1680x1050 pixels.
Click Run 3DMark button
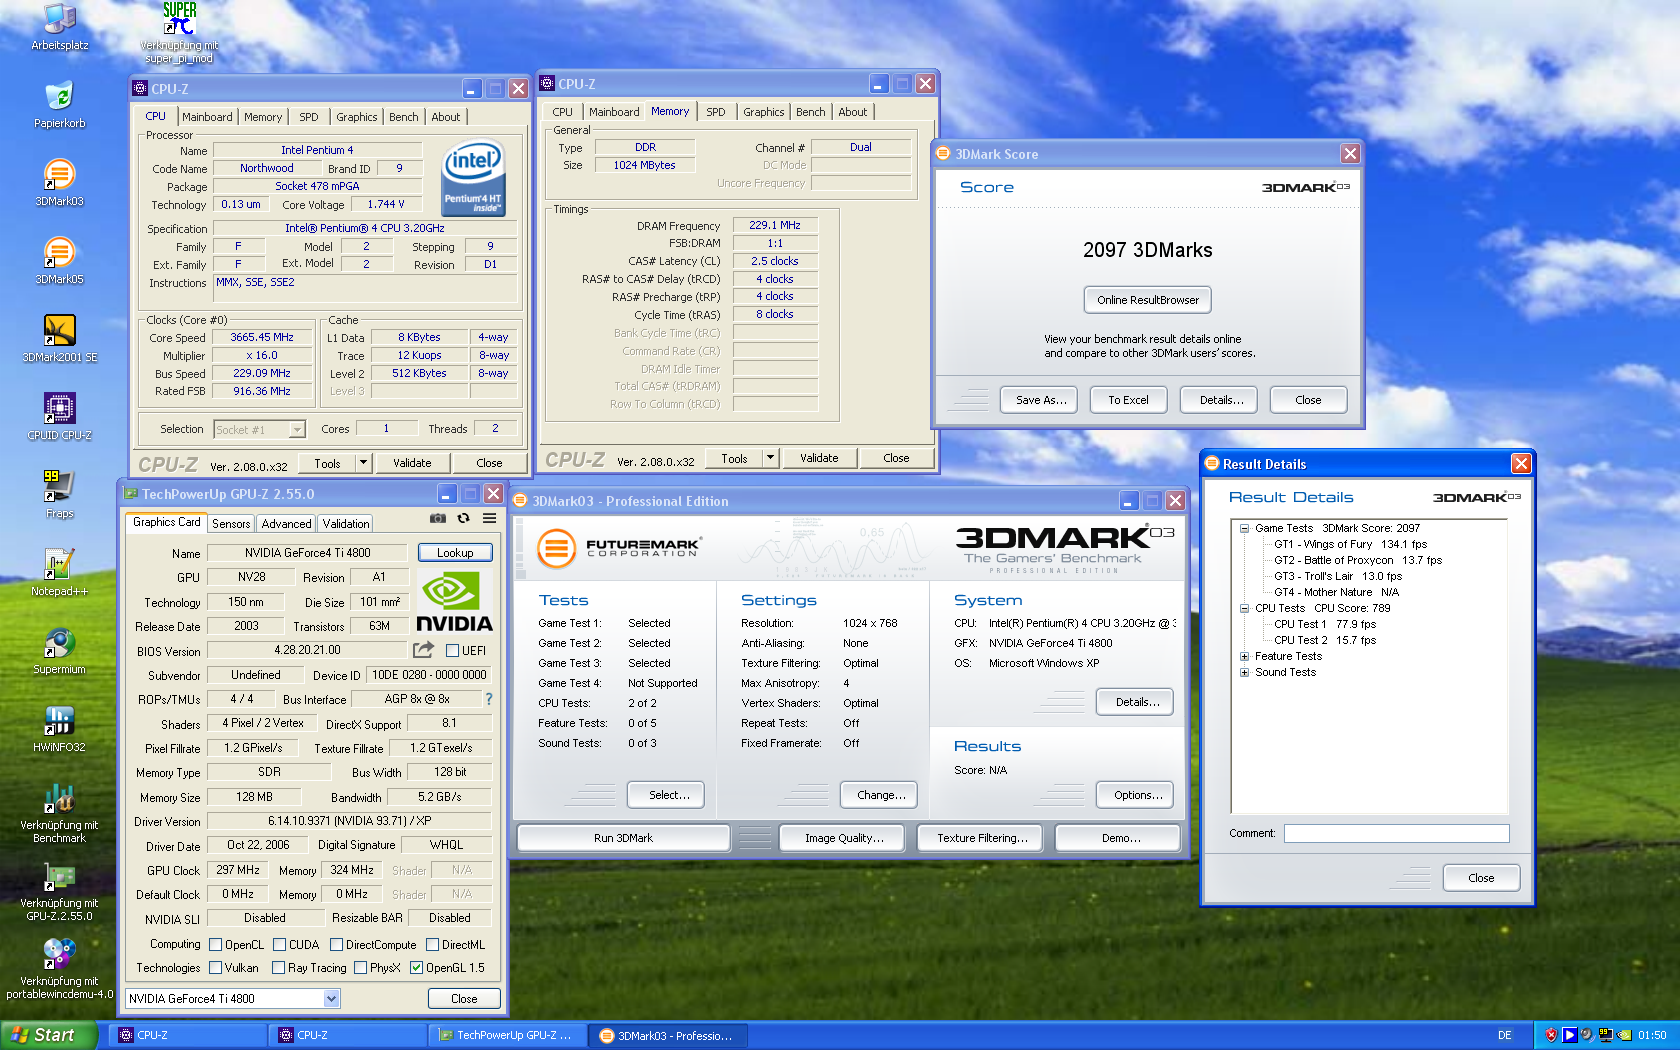pyautogui.click(x=623, y=838)
